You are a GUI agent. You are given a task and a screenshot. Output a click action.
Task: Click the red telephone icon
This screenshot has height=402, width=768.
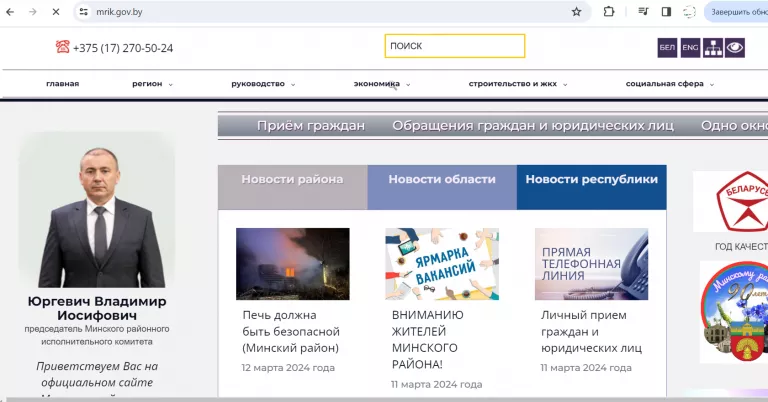(x=63, y=47)
